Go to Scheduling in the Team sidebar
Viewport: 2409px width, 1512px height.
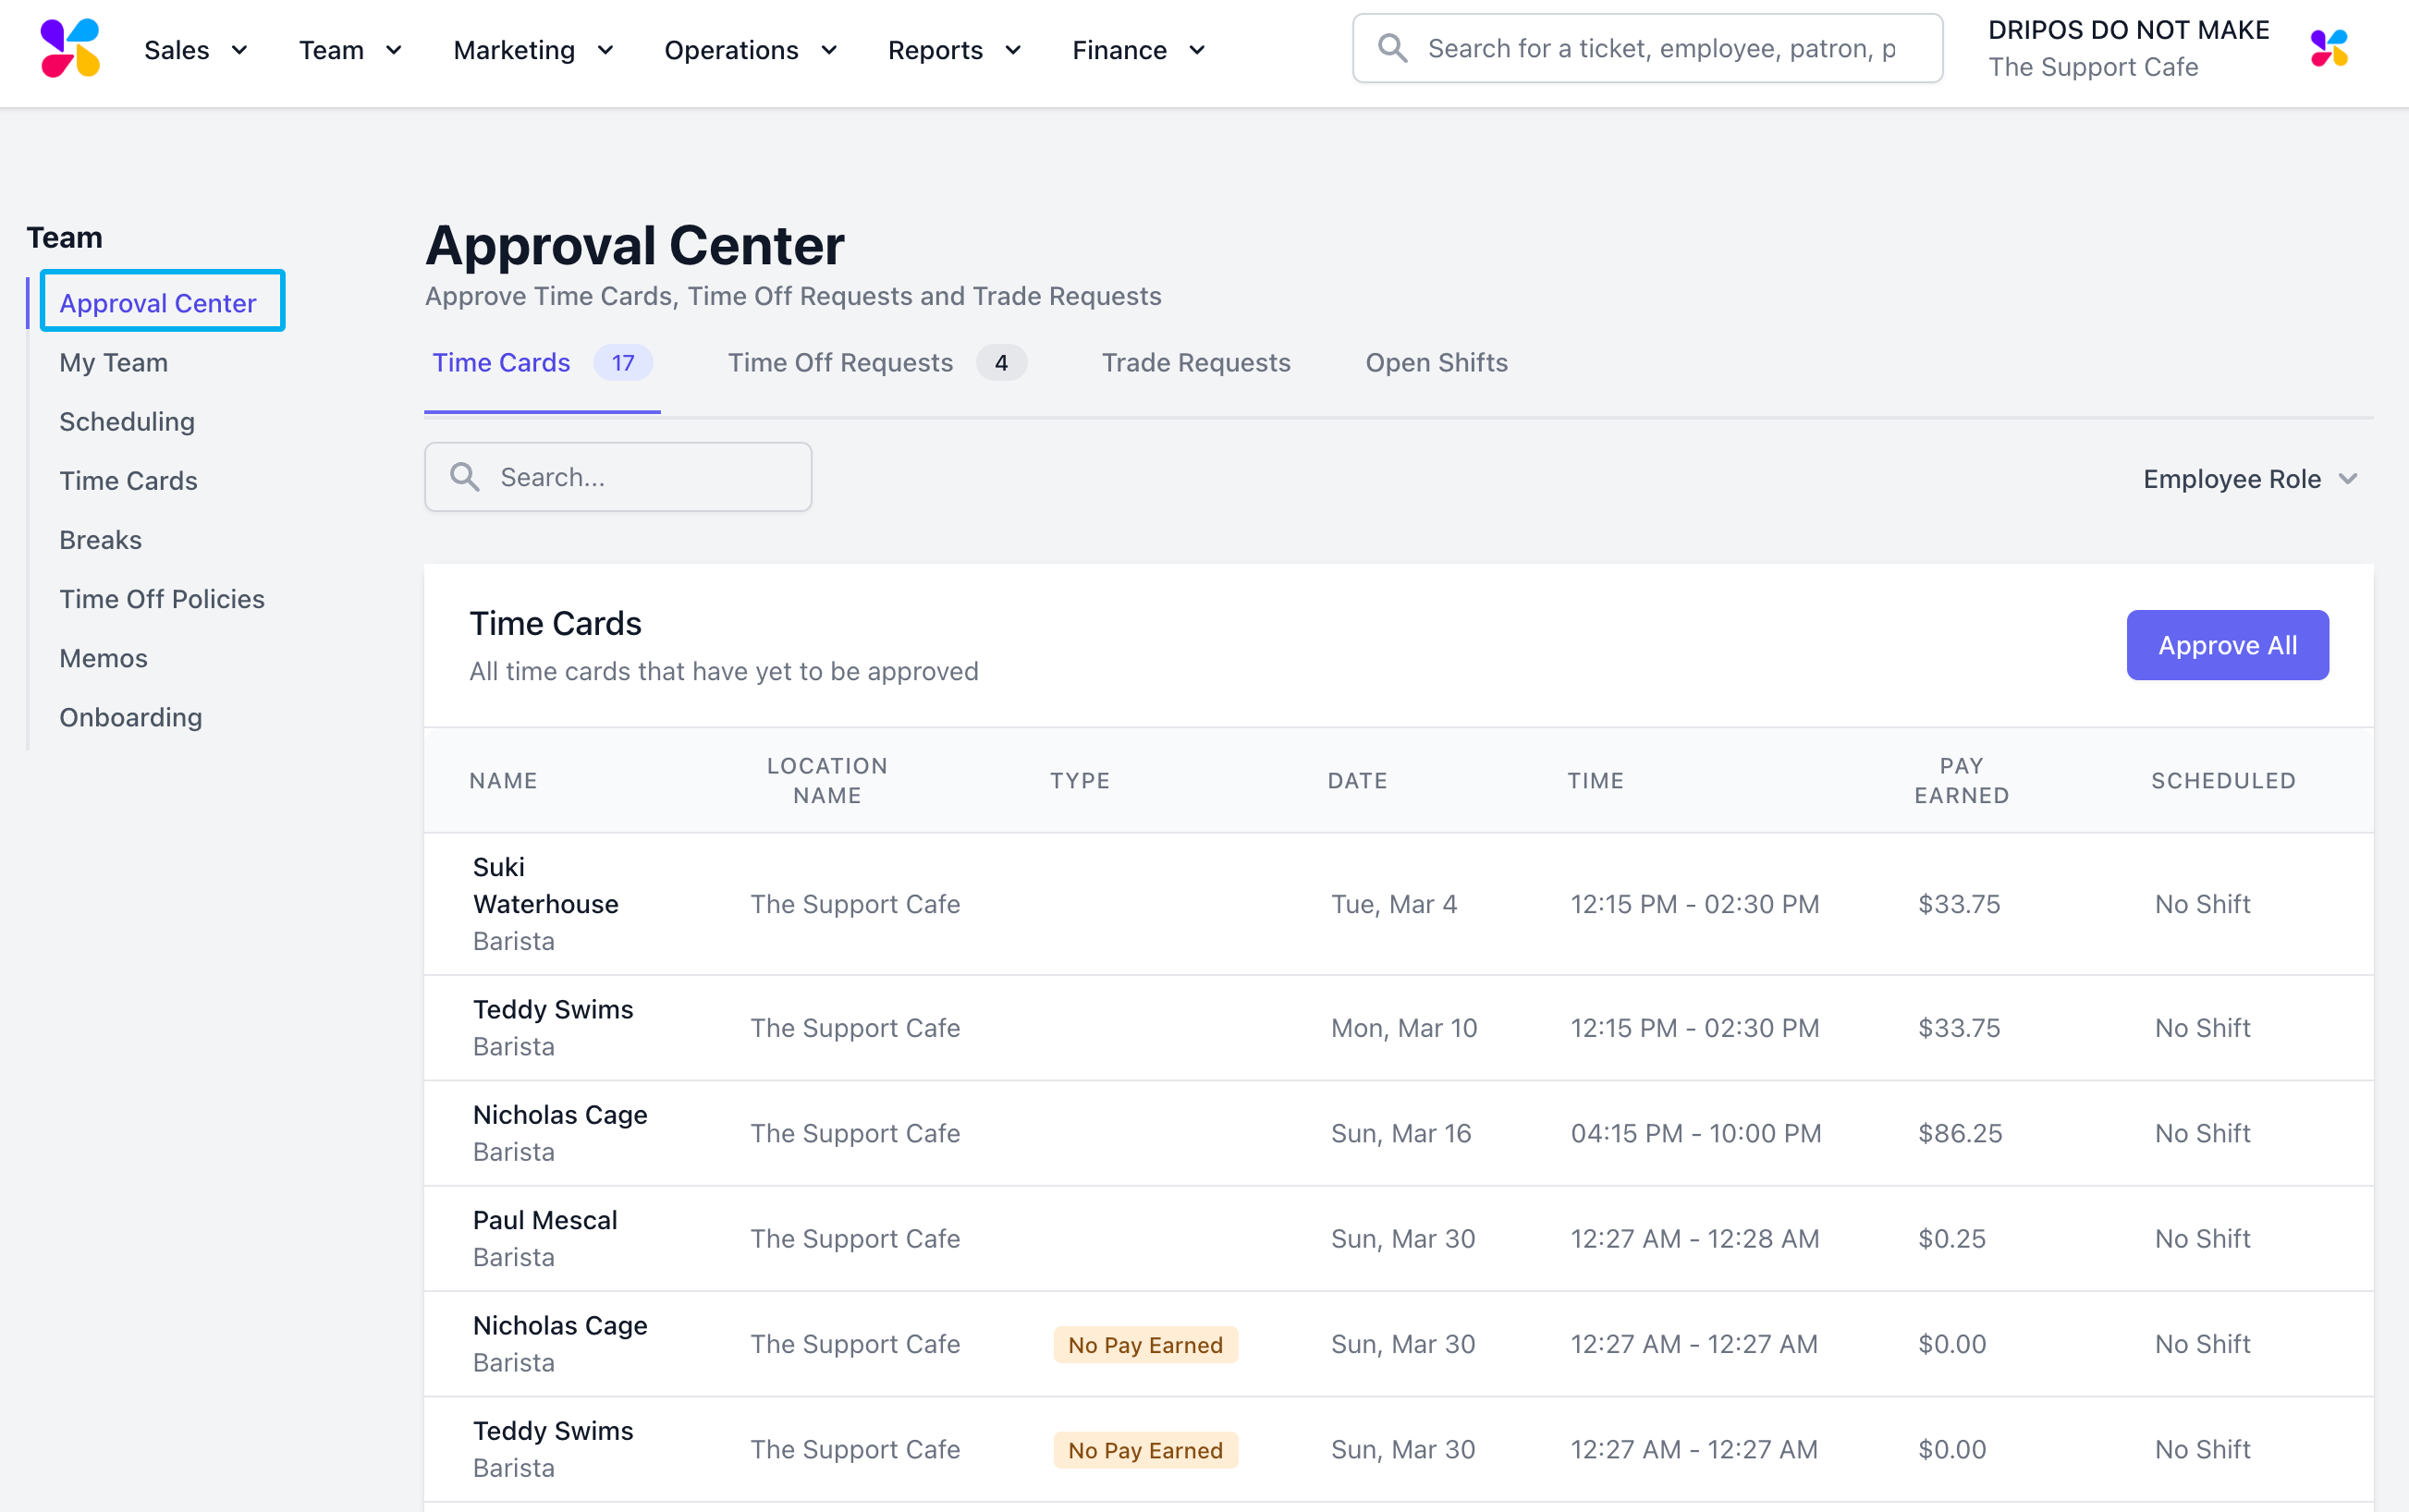(x=127, y=422)
